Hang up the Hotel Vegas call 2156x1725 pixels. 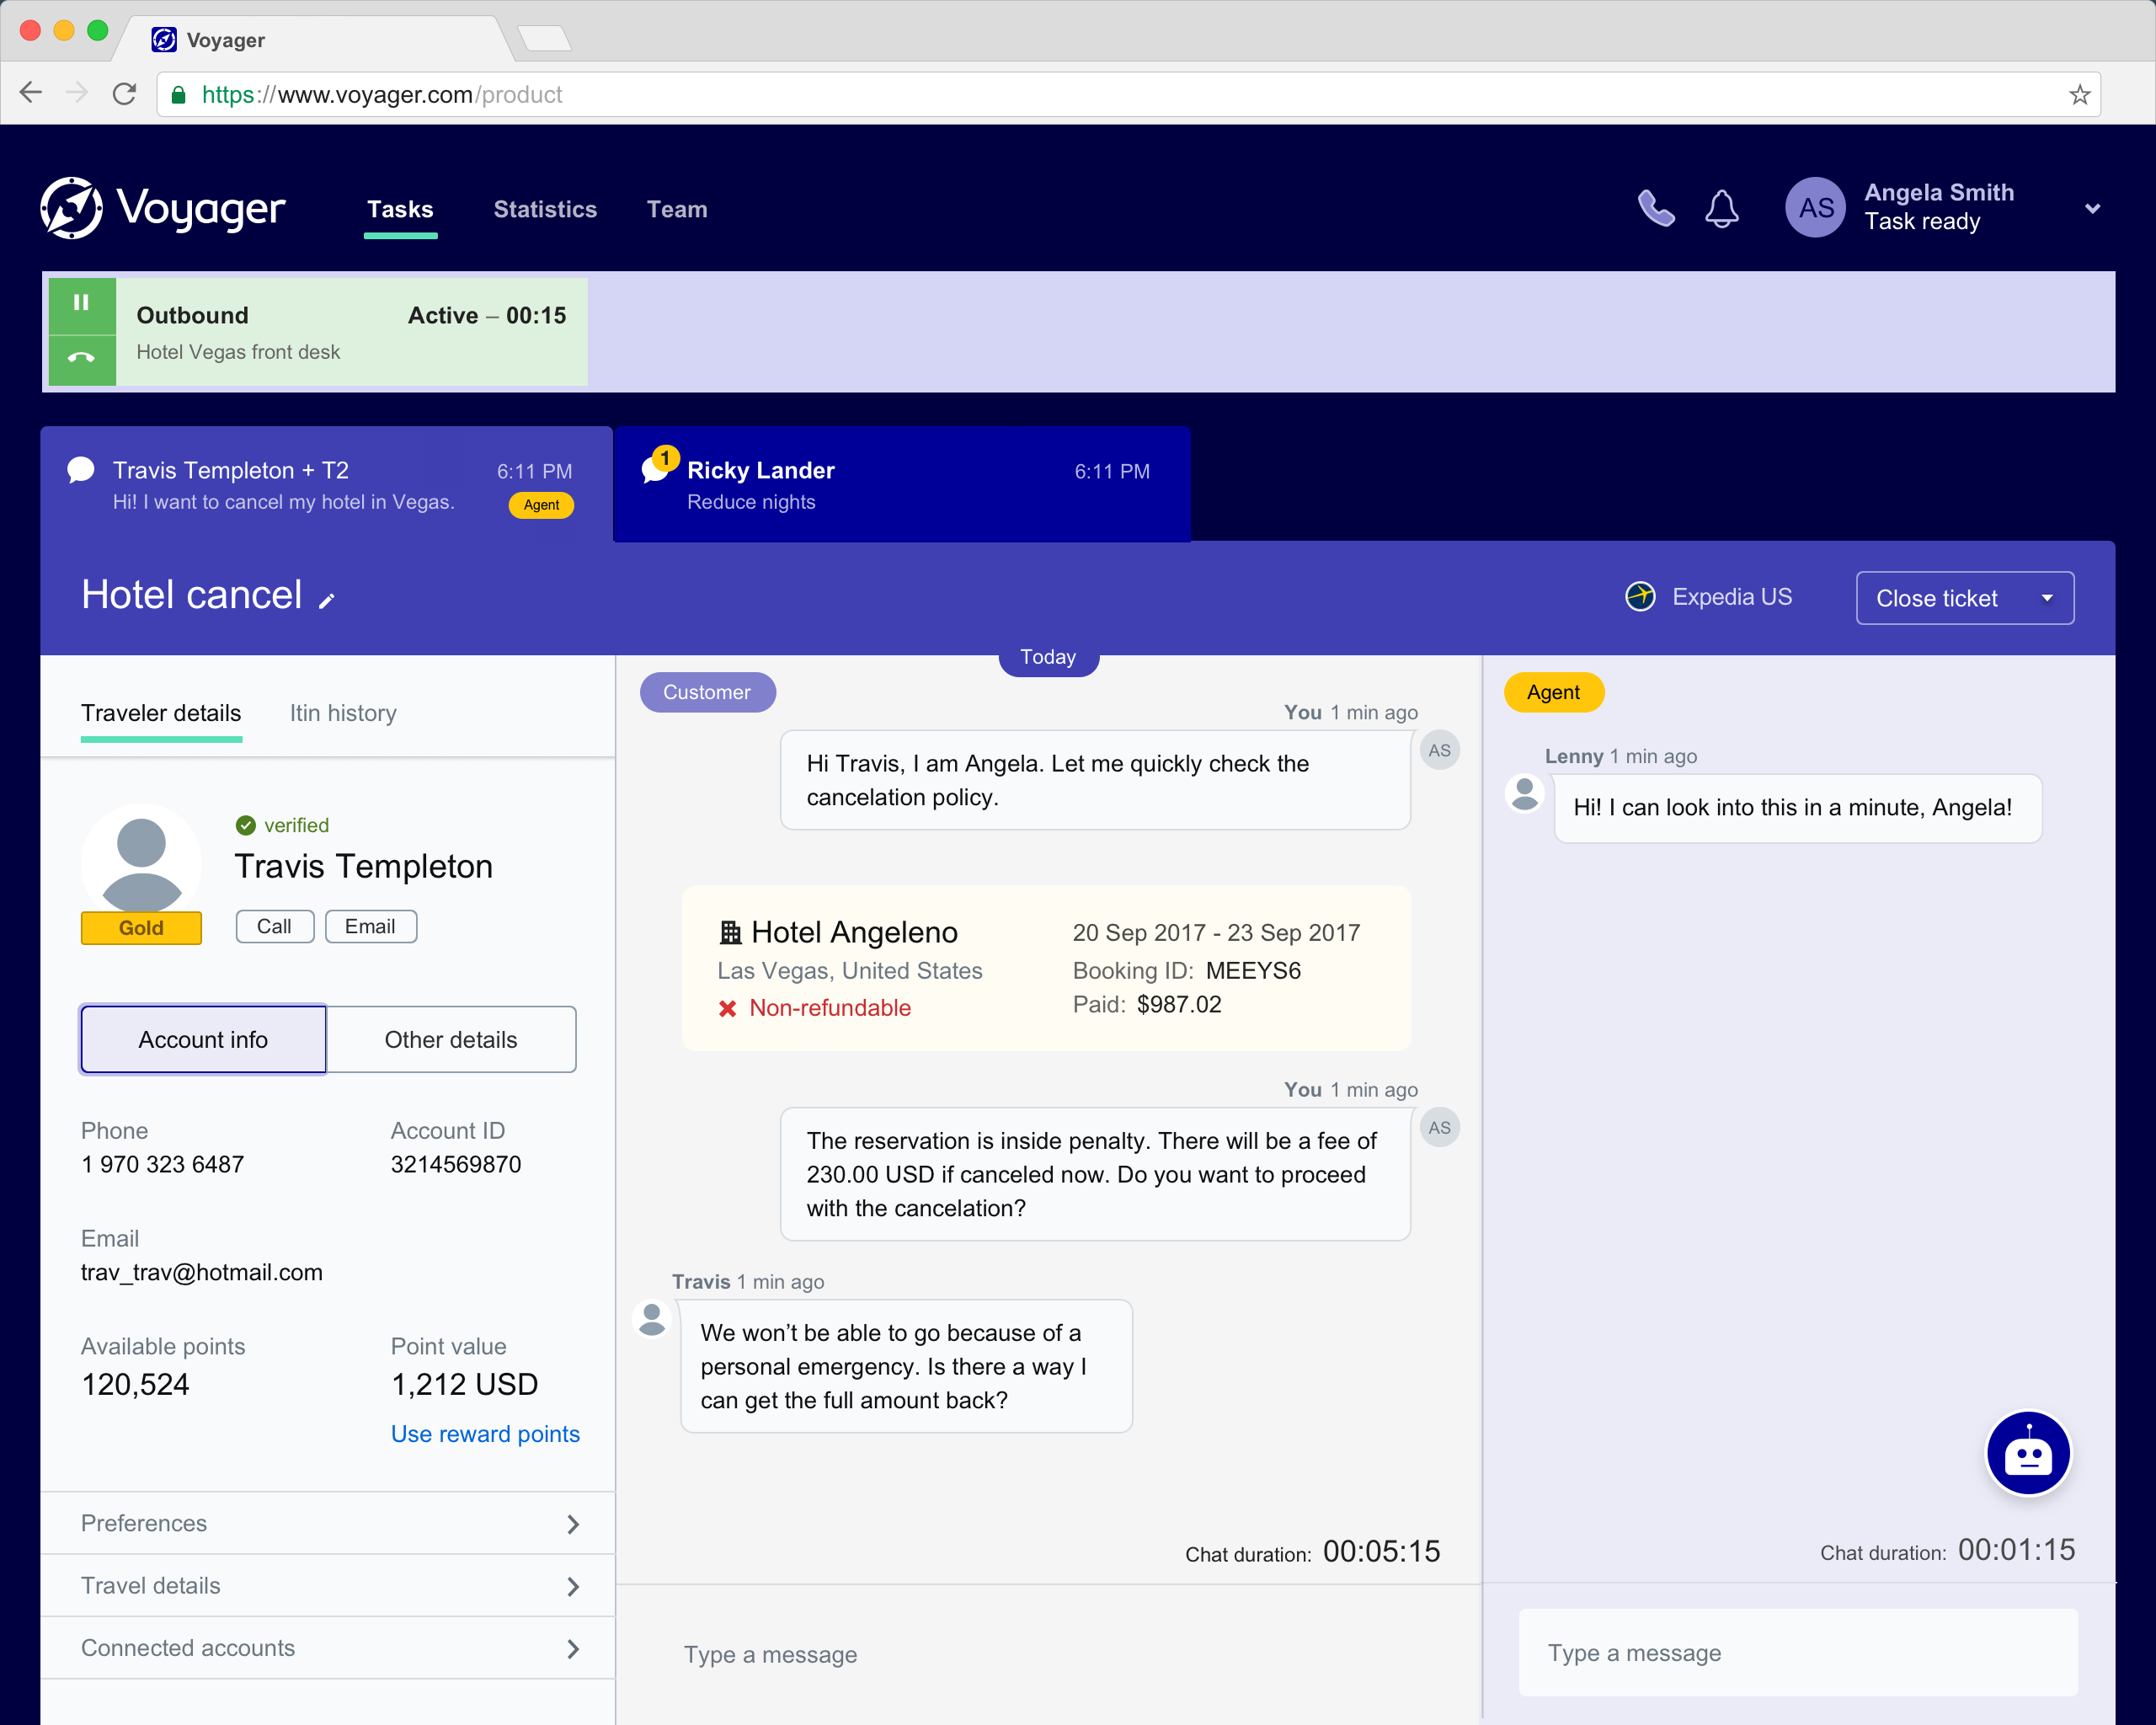pos(82,358)
